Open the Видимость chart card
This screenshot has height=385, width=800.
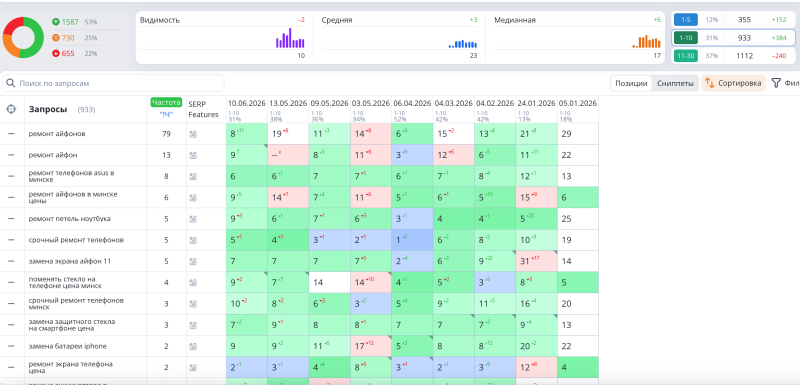point(223,38)
